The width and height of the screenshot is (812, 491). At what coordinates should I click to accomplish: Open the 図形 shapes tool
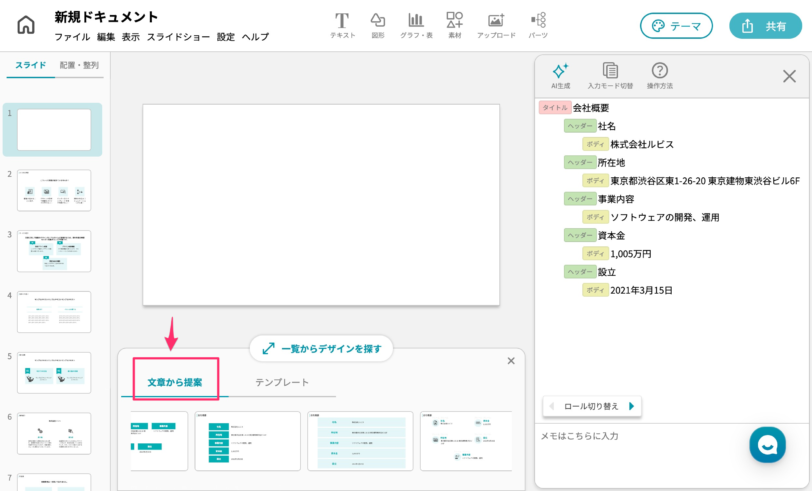pos(378,25)
